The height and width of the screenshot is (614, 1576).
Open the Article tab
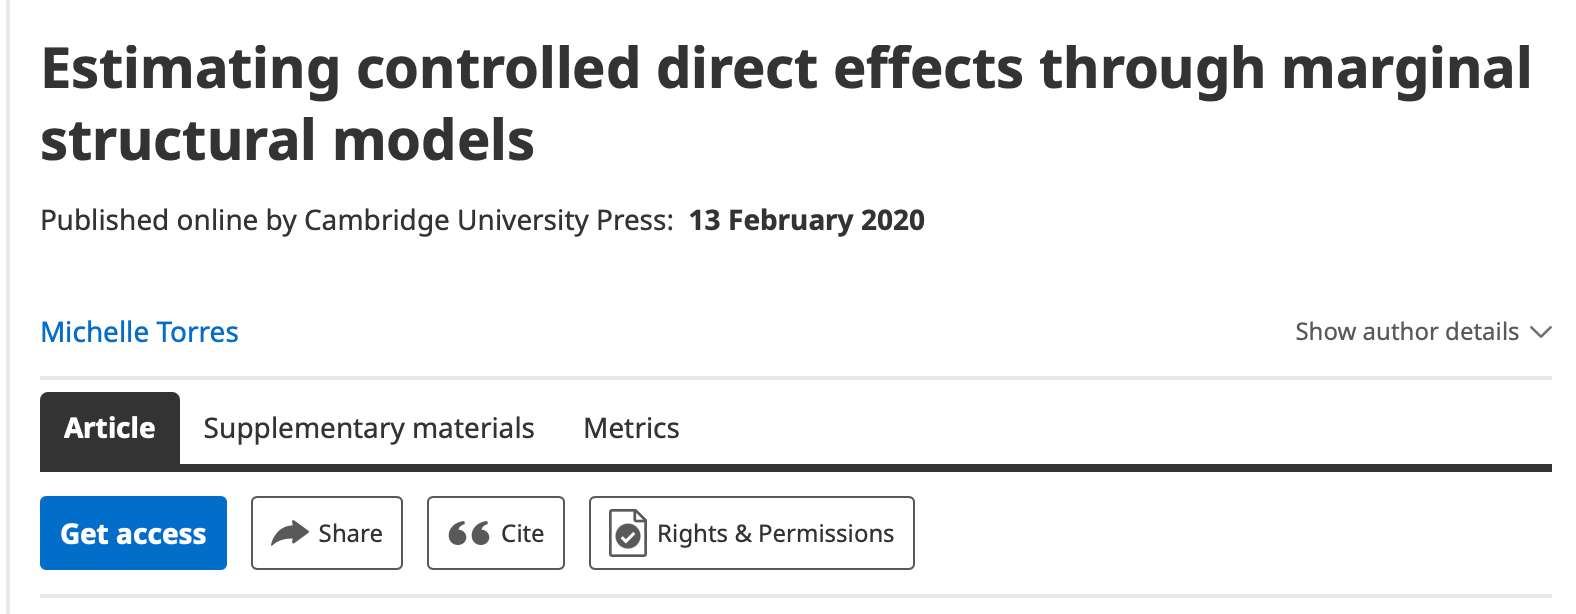pyautogui.click(x=110, y=428)
